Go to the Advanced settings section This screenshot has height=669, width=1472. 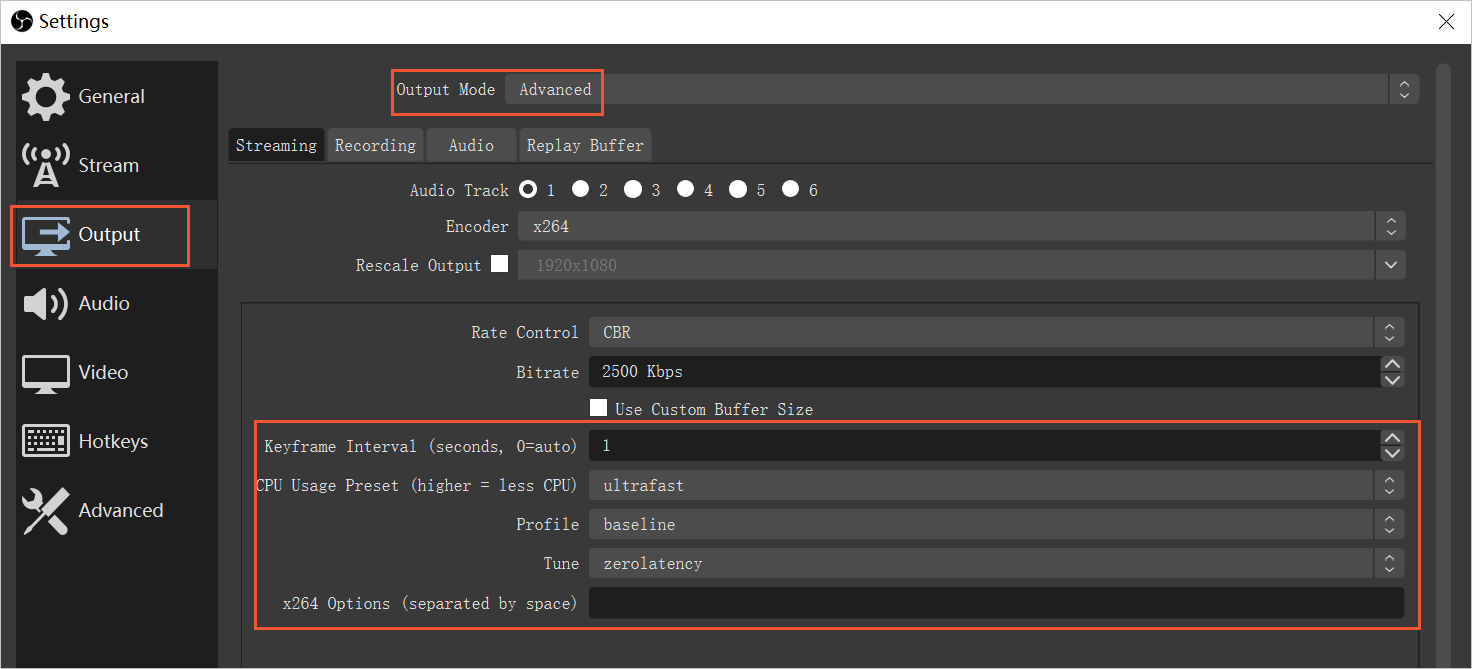click(x=118, y=510)
